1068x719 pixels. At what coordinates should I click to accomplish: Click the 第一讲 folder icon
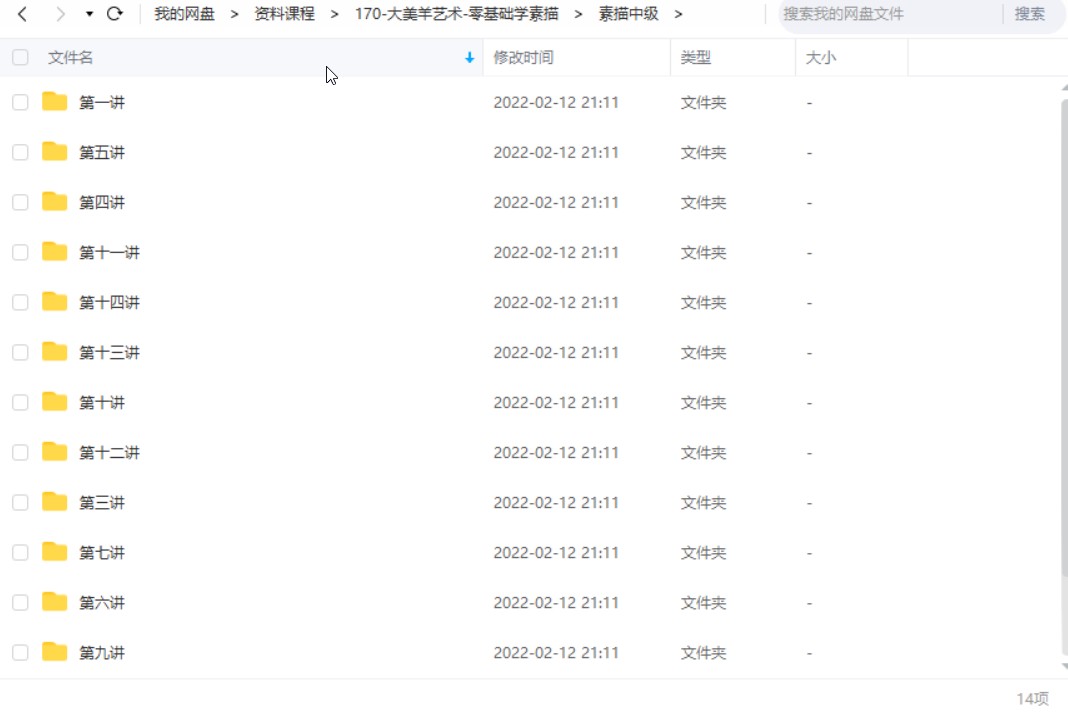(54, 101)
